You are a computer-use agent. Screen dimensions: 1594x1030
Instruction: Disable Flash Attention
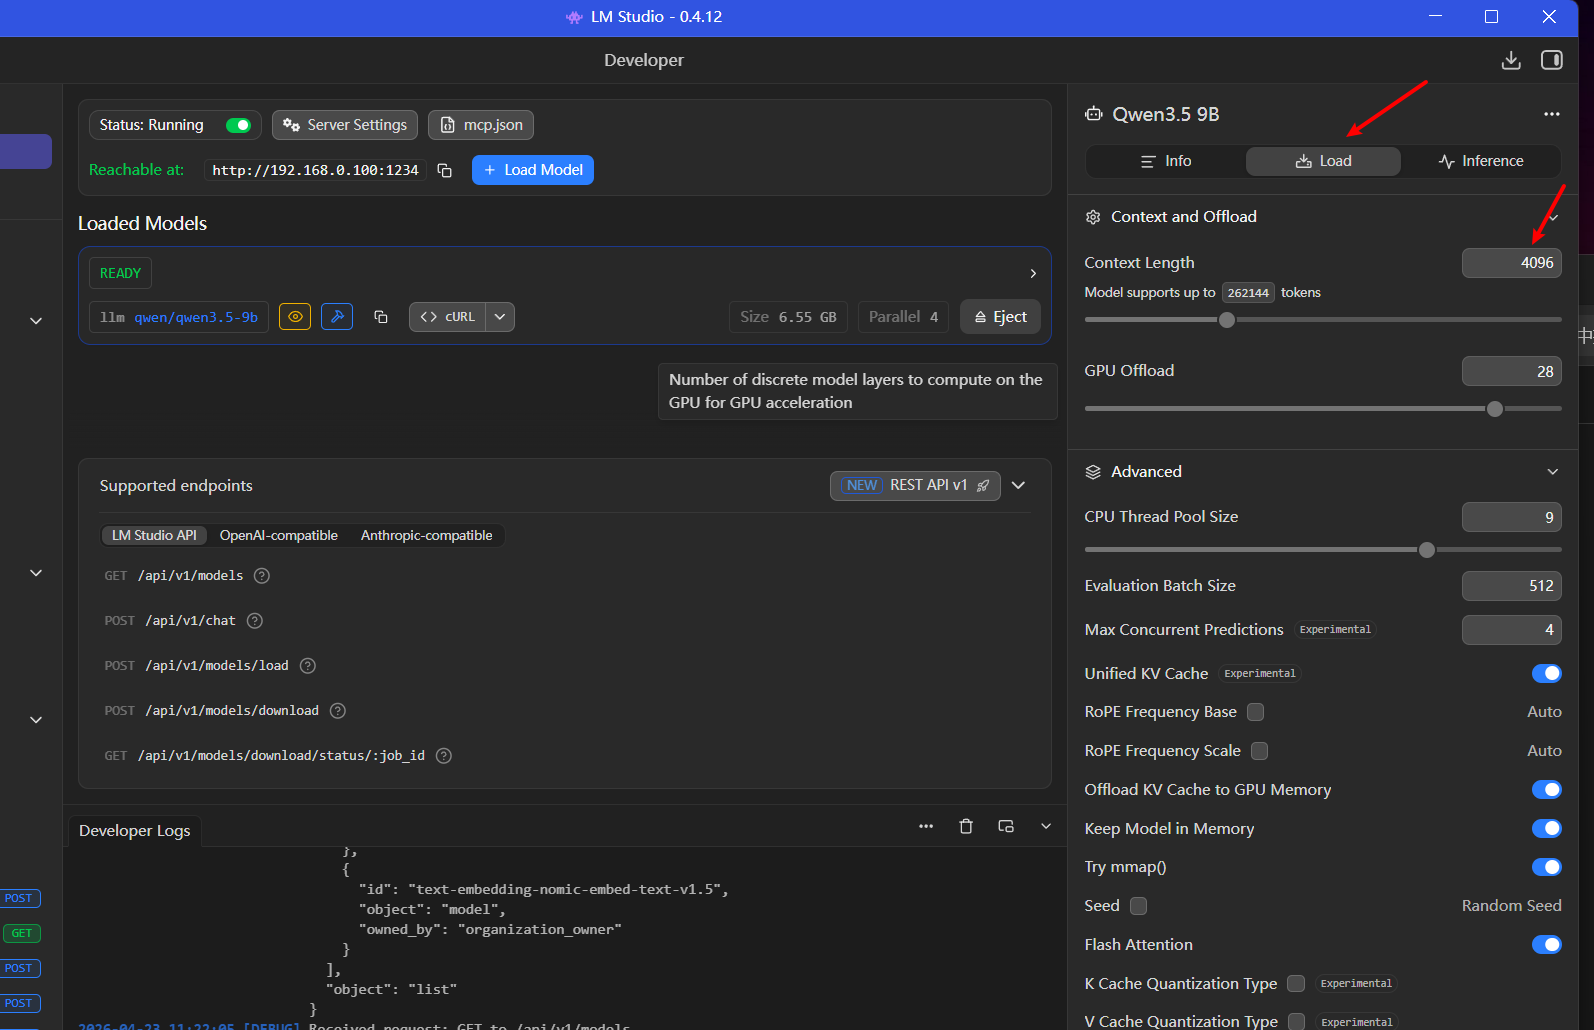[x=1546, y=945]
